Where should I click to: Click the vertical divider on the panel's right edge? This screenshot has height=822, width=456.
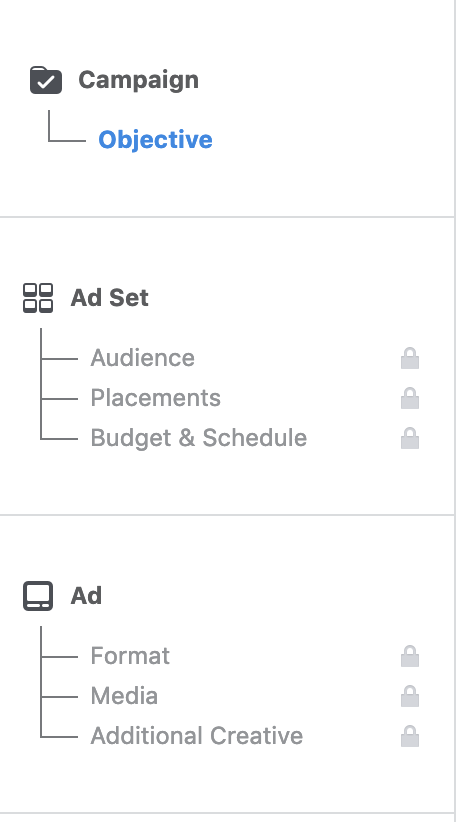(x=454, y=411)
